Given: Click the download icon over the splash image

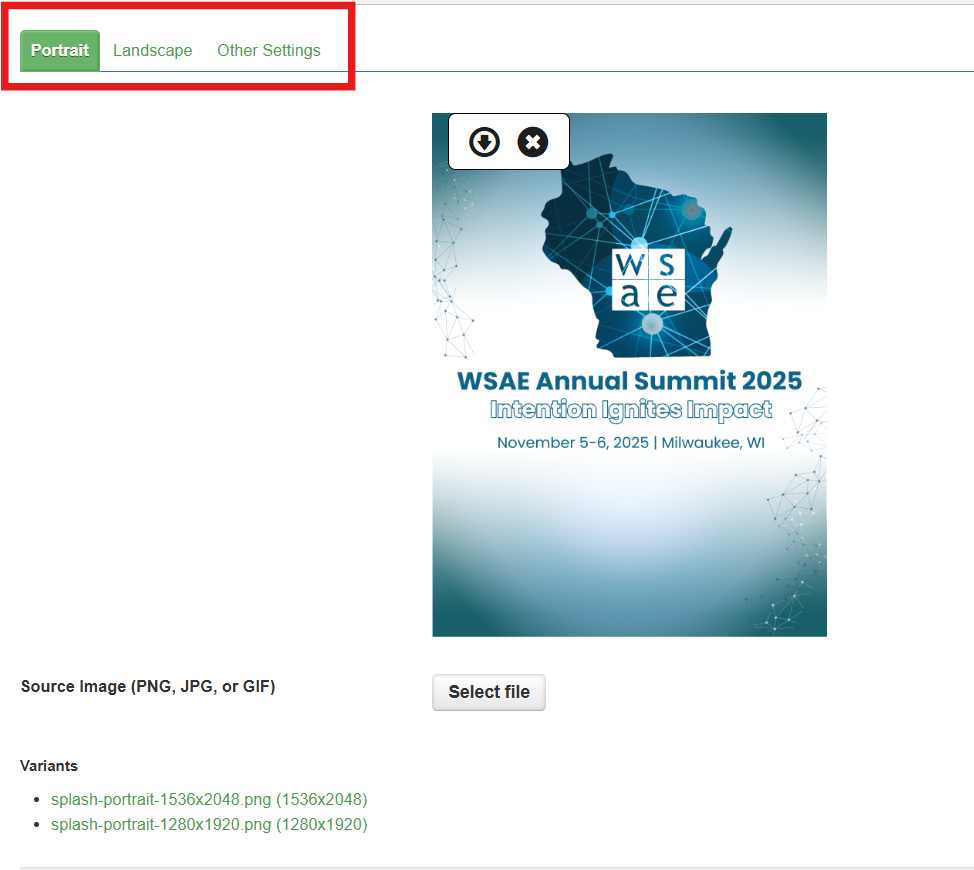Looking at the screenshot, I should (485, 142).
